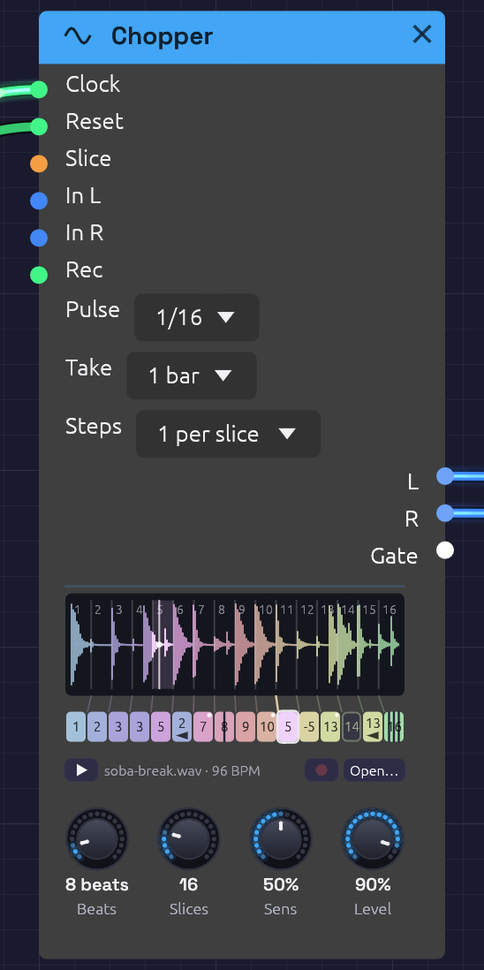The width and height of the screenshot is (484, 970).
Task: Close the Chopper module
Action: [x=422, y=35]
